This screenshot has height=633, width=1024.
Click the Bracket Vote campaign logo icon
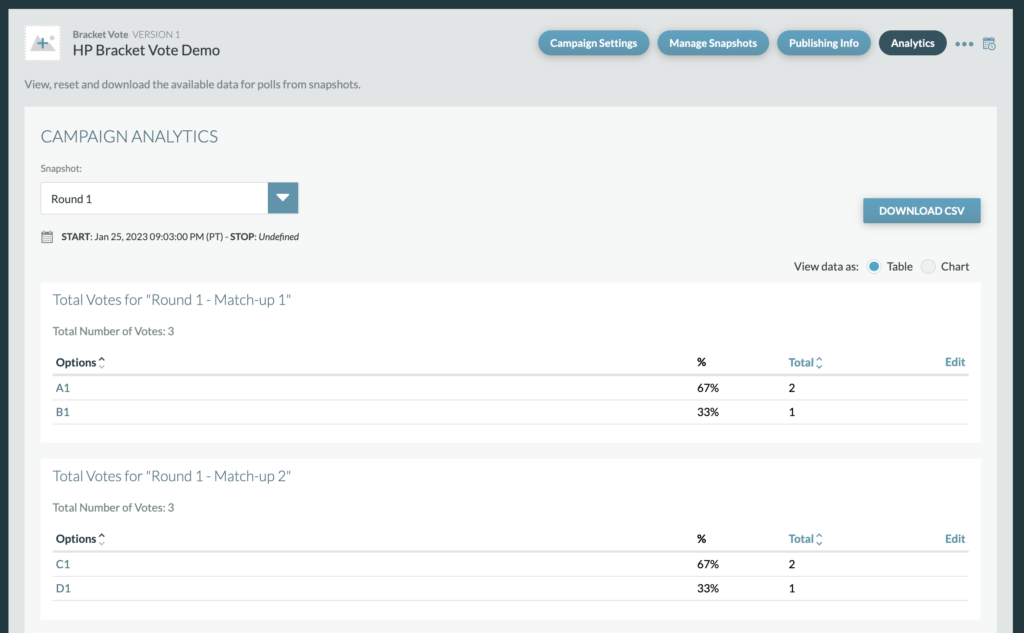tap(42, 43)
